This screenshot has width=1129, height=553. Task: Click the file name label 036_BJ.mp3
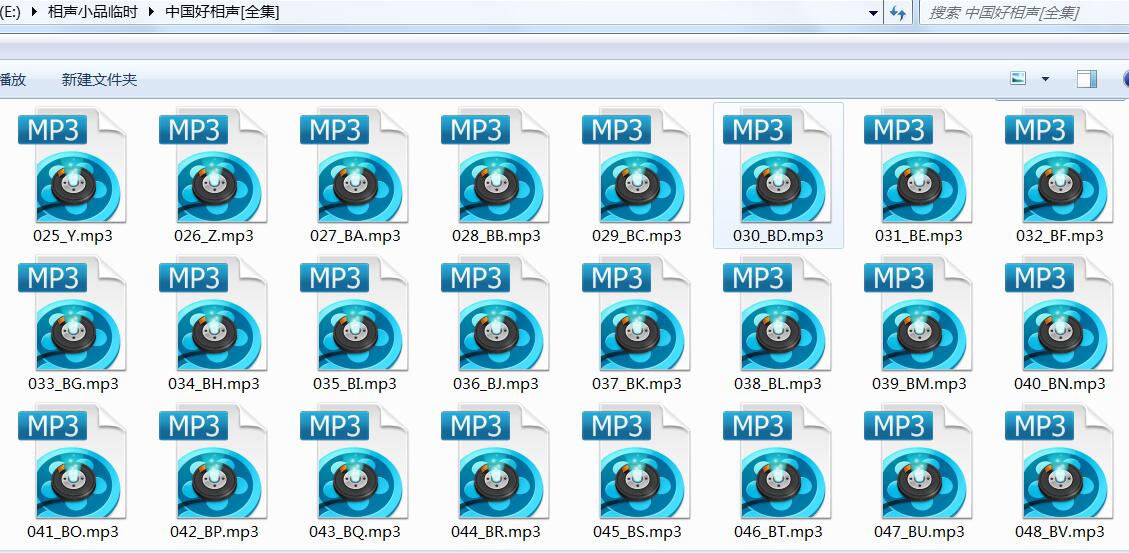(x=495, y=385)
